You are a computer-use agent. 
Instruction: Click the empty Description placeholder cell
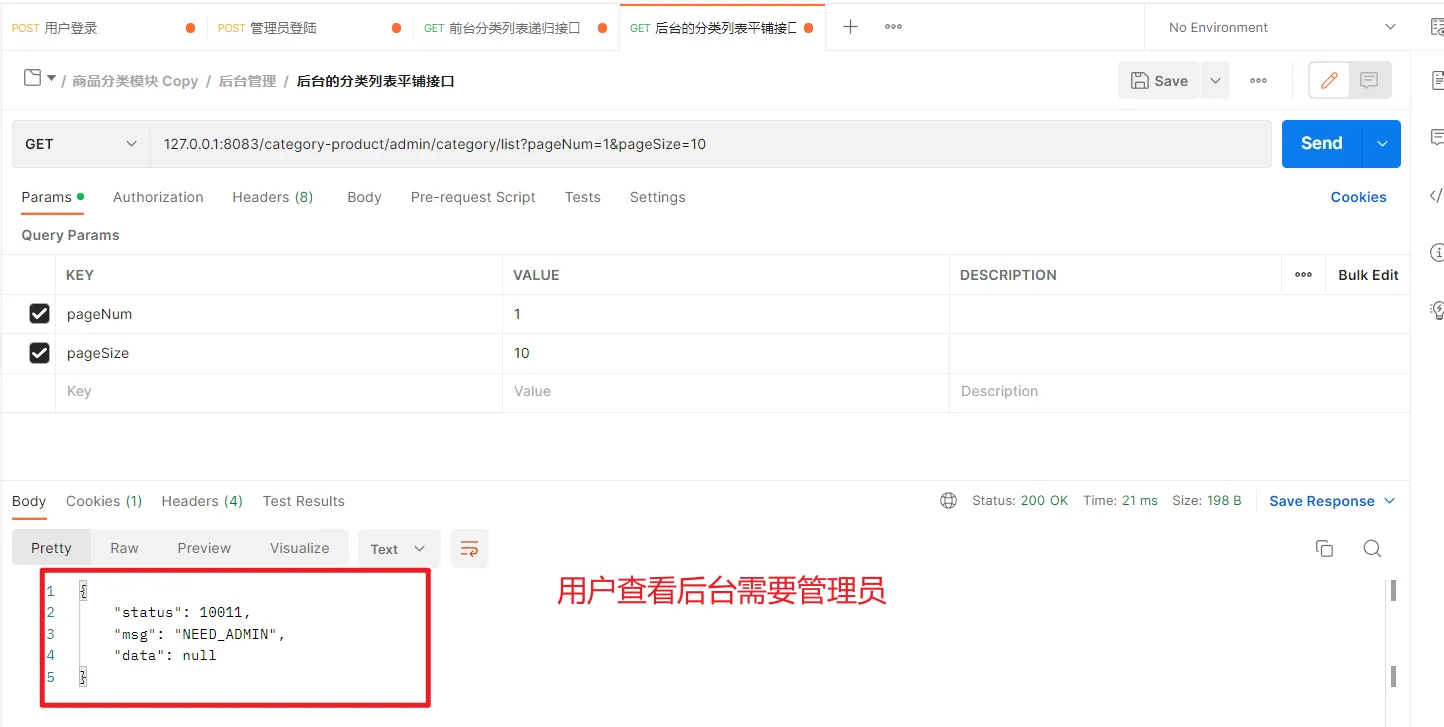1180,392
